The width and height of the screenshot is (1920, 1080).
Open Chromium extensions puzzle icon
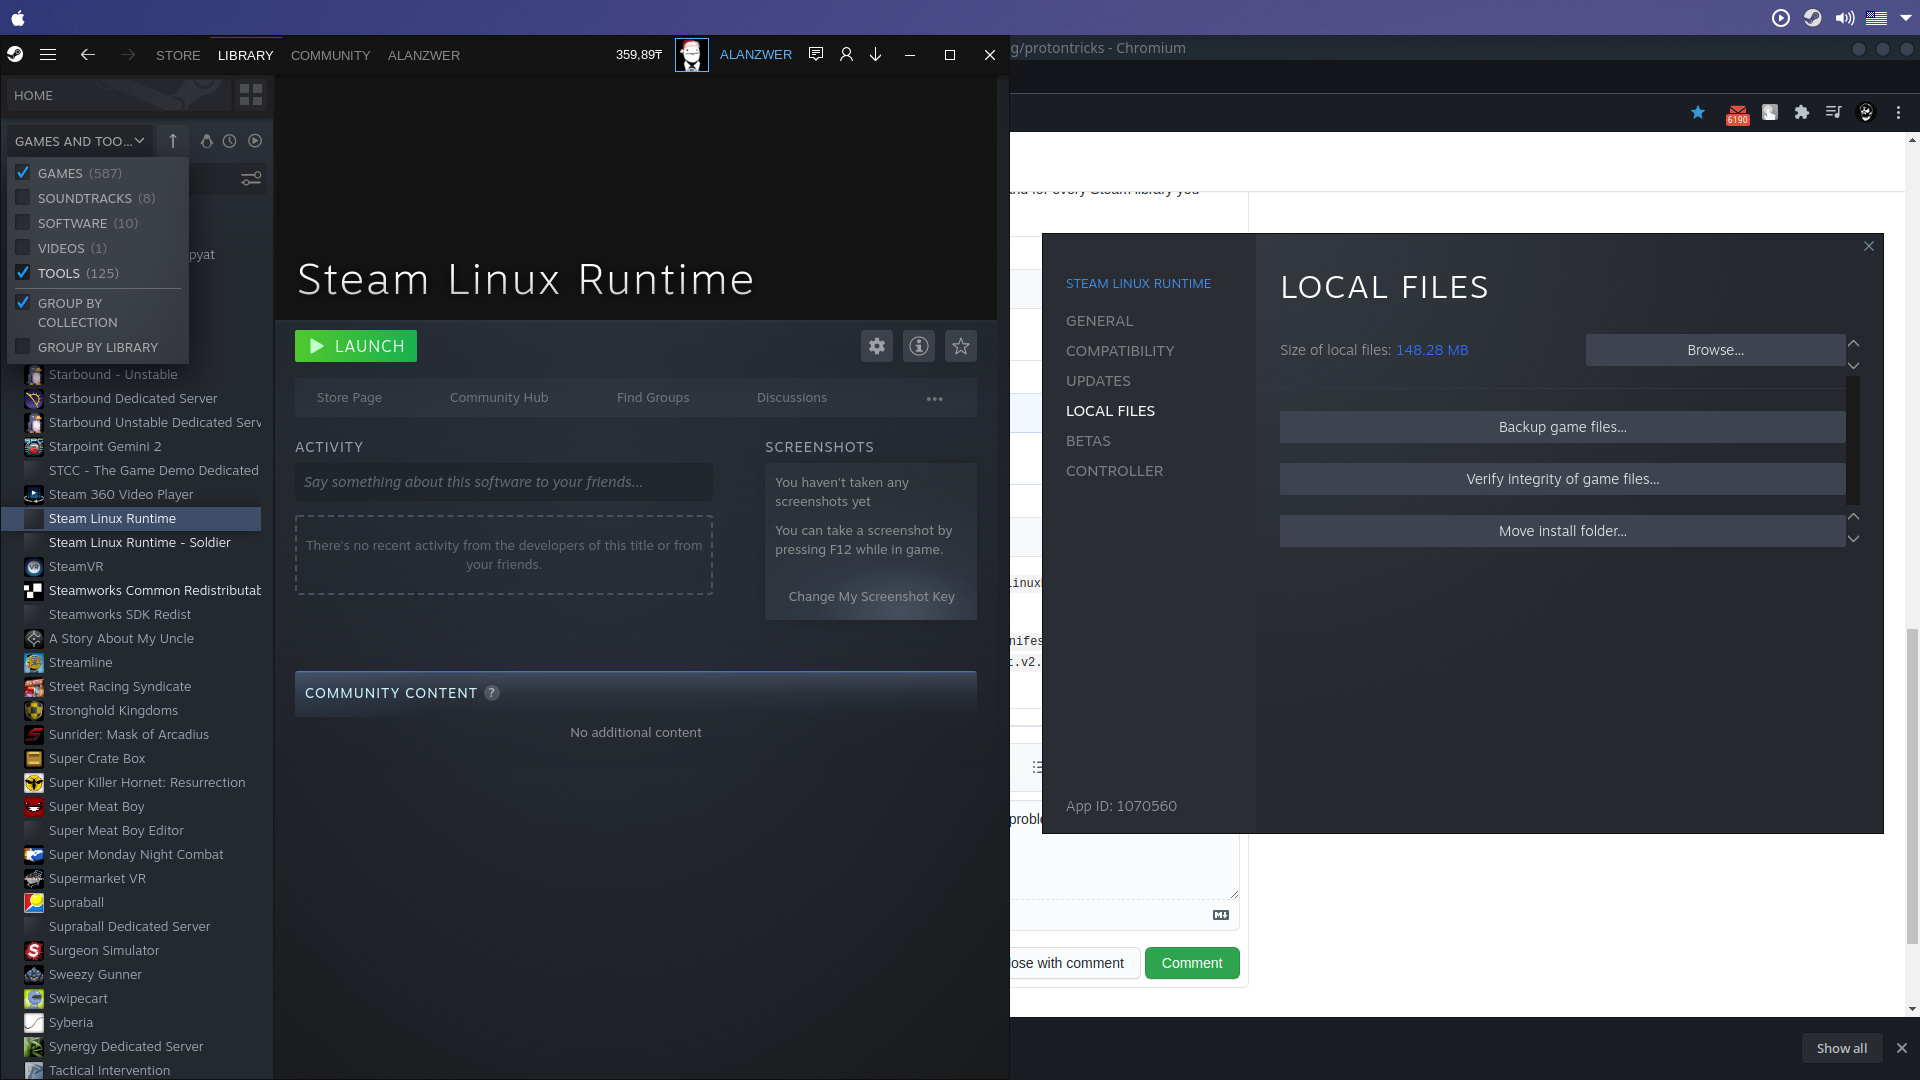[x=1802, y=113]
